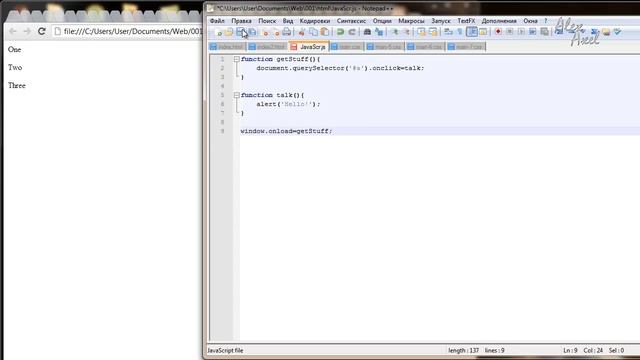Click 'length : 137' in status bar
This screenshot has width=640, height=360.
pyautogui.click(x=463, y=350)
